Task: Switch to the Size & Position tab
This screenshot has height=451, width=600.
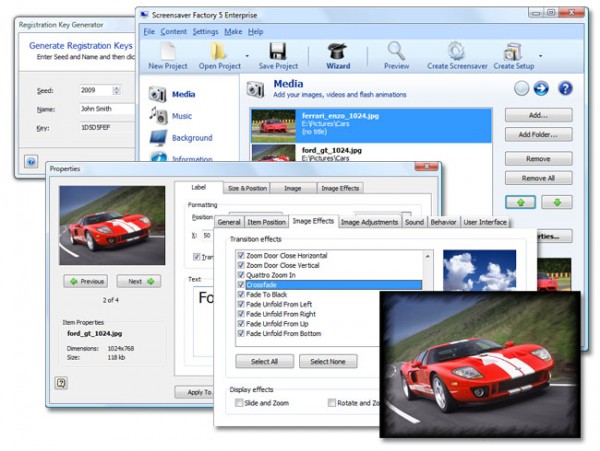Action: [x=246, y=187]
